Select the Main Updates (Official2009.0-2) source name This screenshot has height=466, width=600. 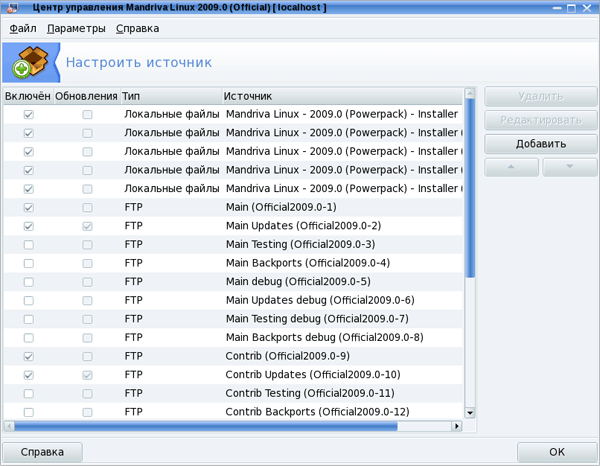[303, 226]
